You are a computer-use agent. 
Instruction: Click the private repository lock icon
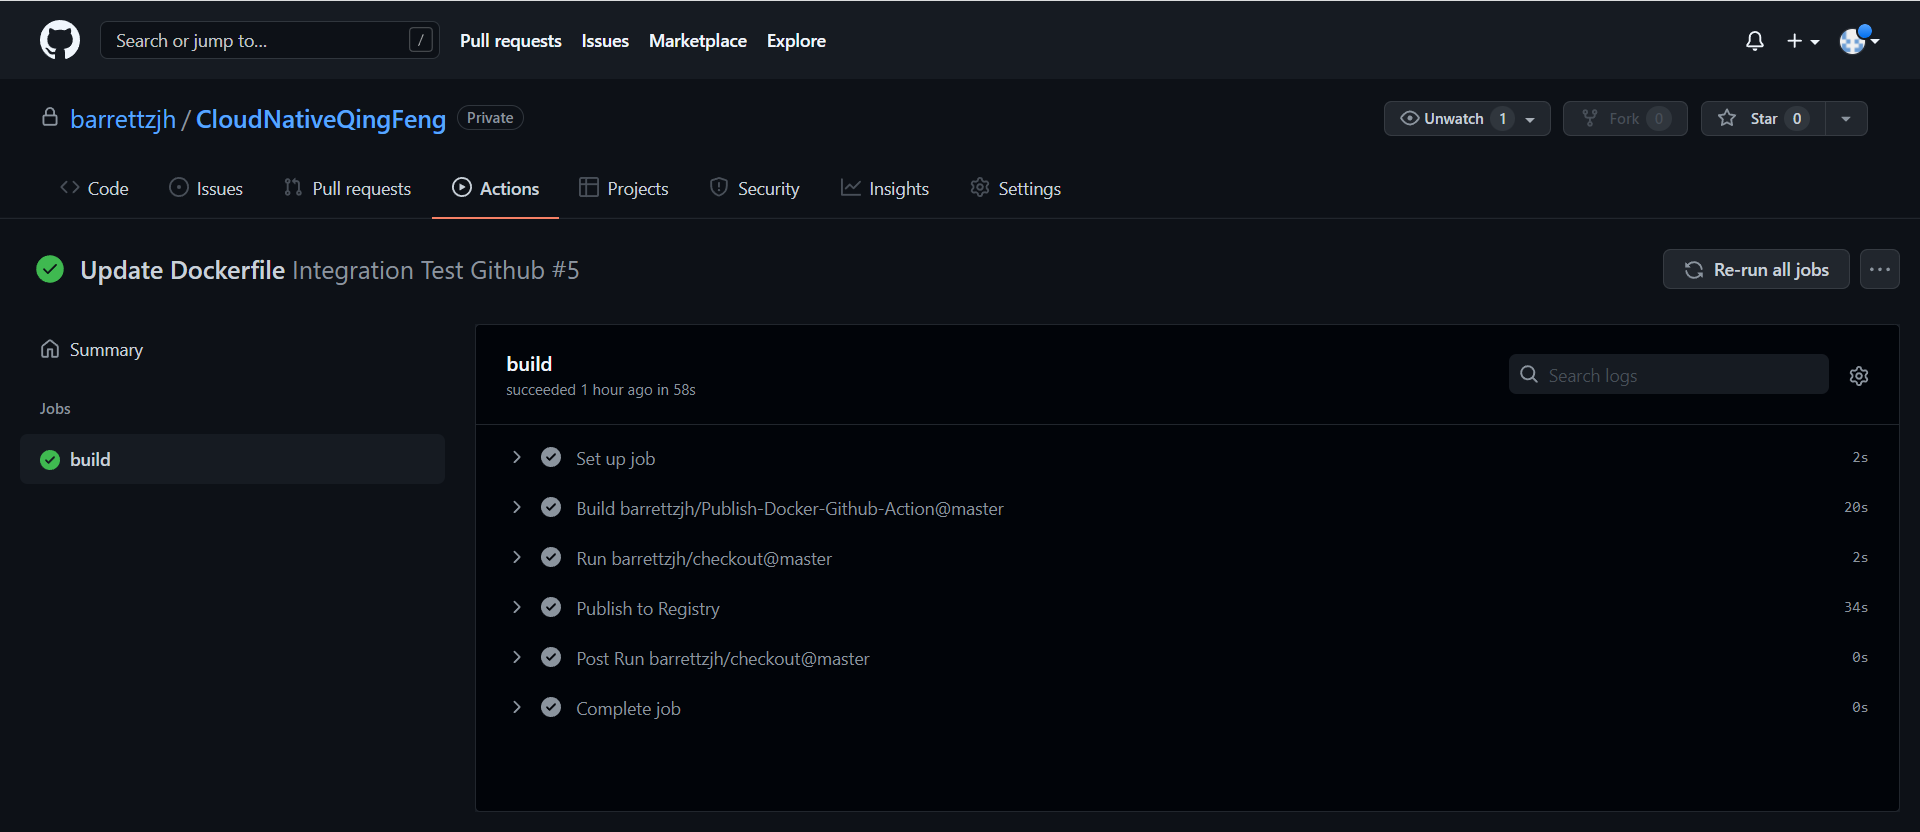coord(50,118)
